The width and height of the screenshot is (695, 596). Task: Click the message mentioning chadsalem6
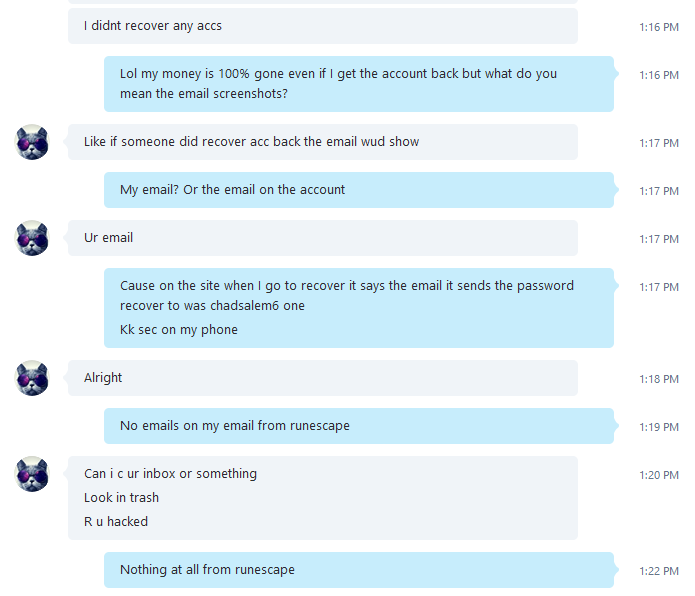point(347,296)
